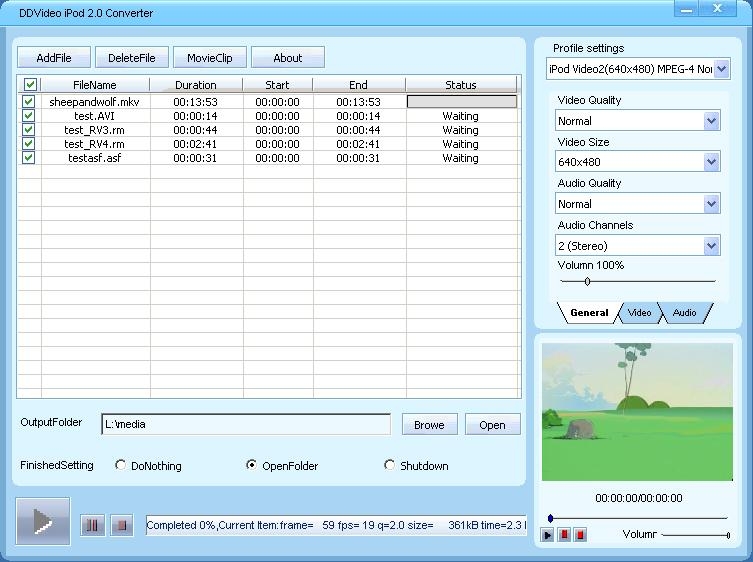Select the test_RV4.rm filename
Image resolution: width=753 pixels, height=562 pixels.
point(94,144)
